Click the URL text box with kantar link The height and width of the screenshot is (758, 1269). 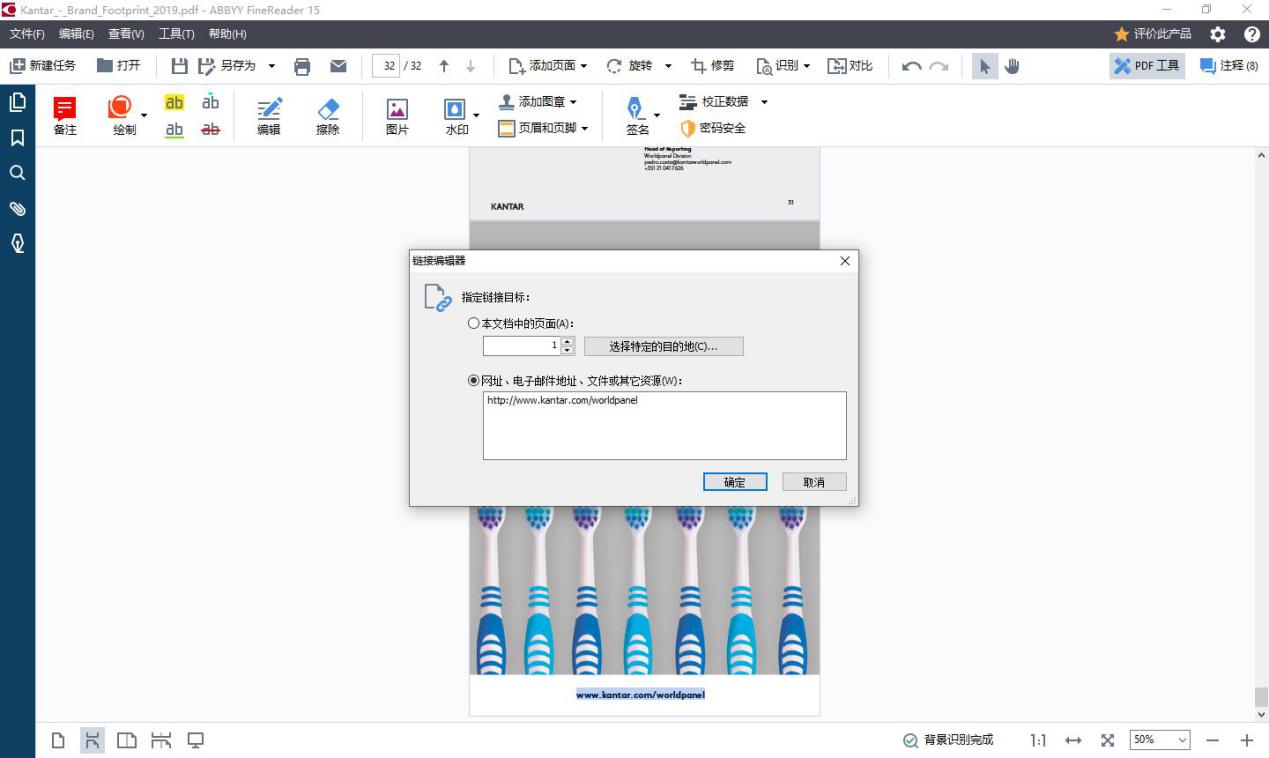point(664,425)
